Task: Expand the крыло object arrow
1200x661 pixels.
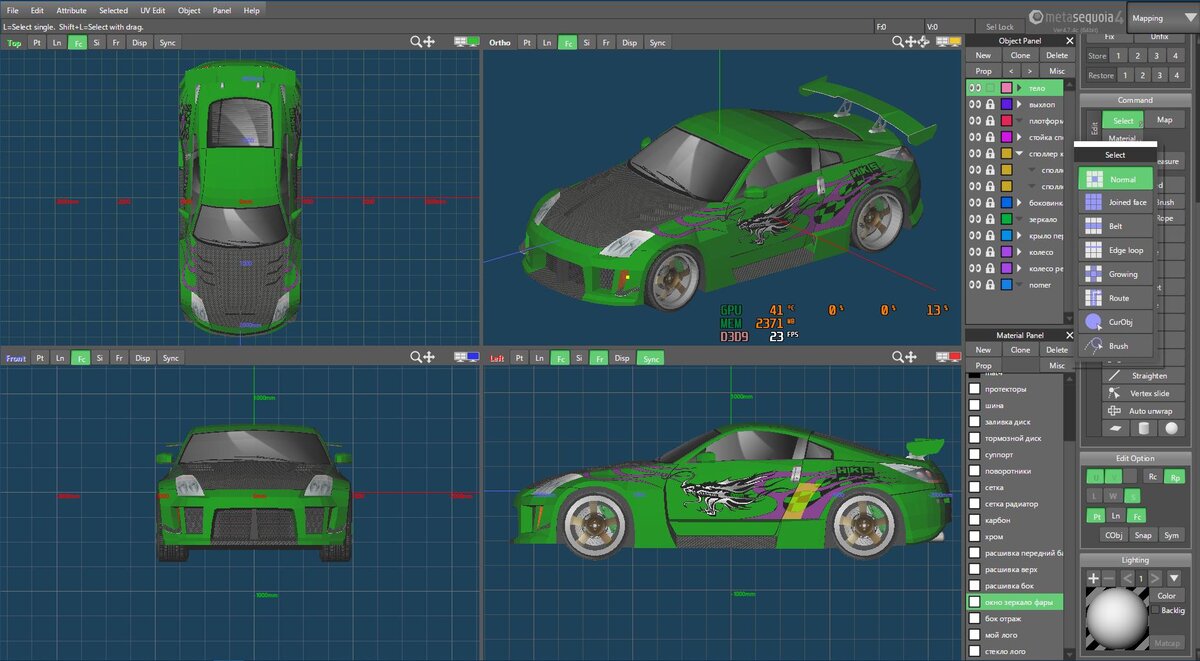Action: pos(1020,236)
